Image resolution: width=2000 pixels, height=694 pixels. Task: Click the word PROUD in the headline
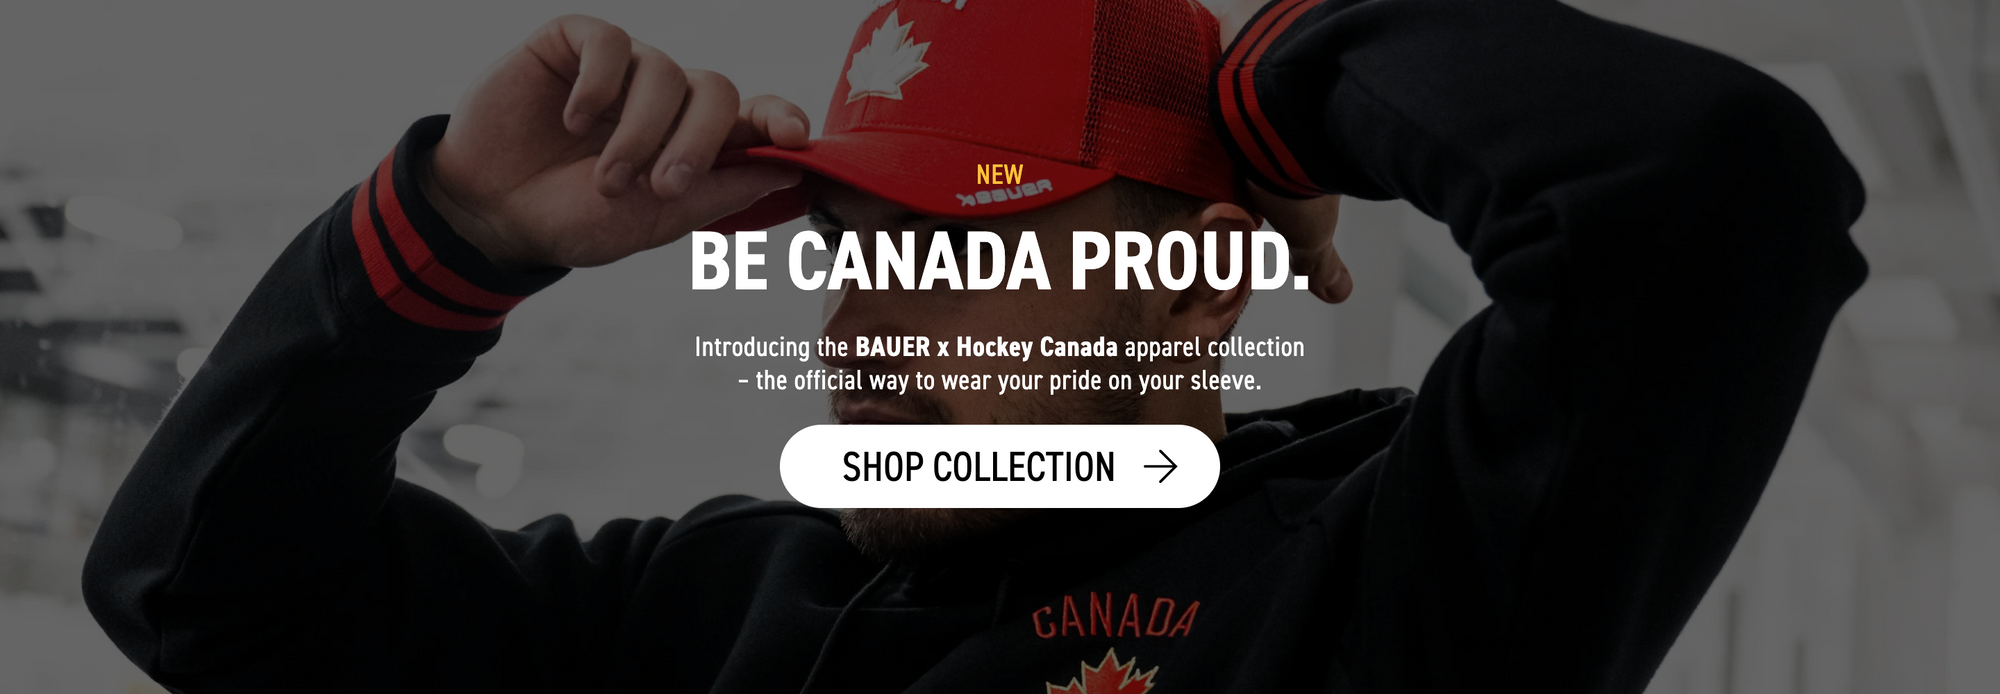1190,262
